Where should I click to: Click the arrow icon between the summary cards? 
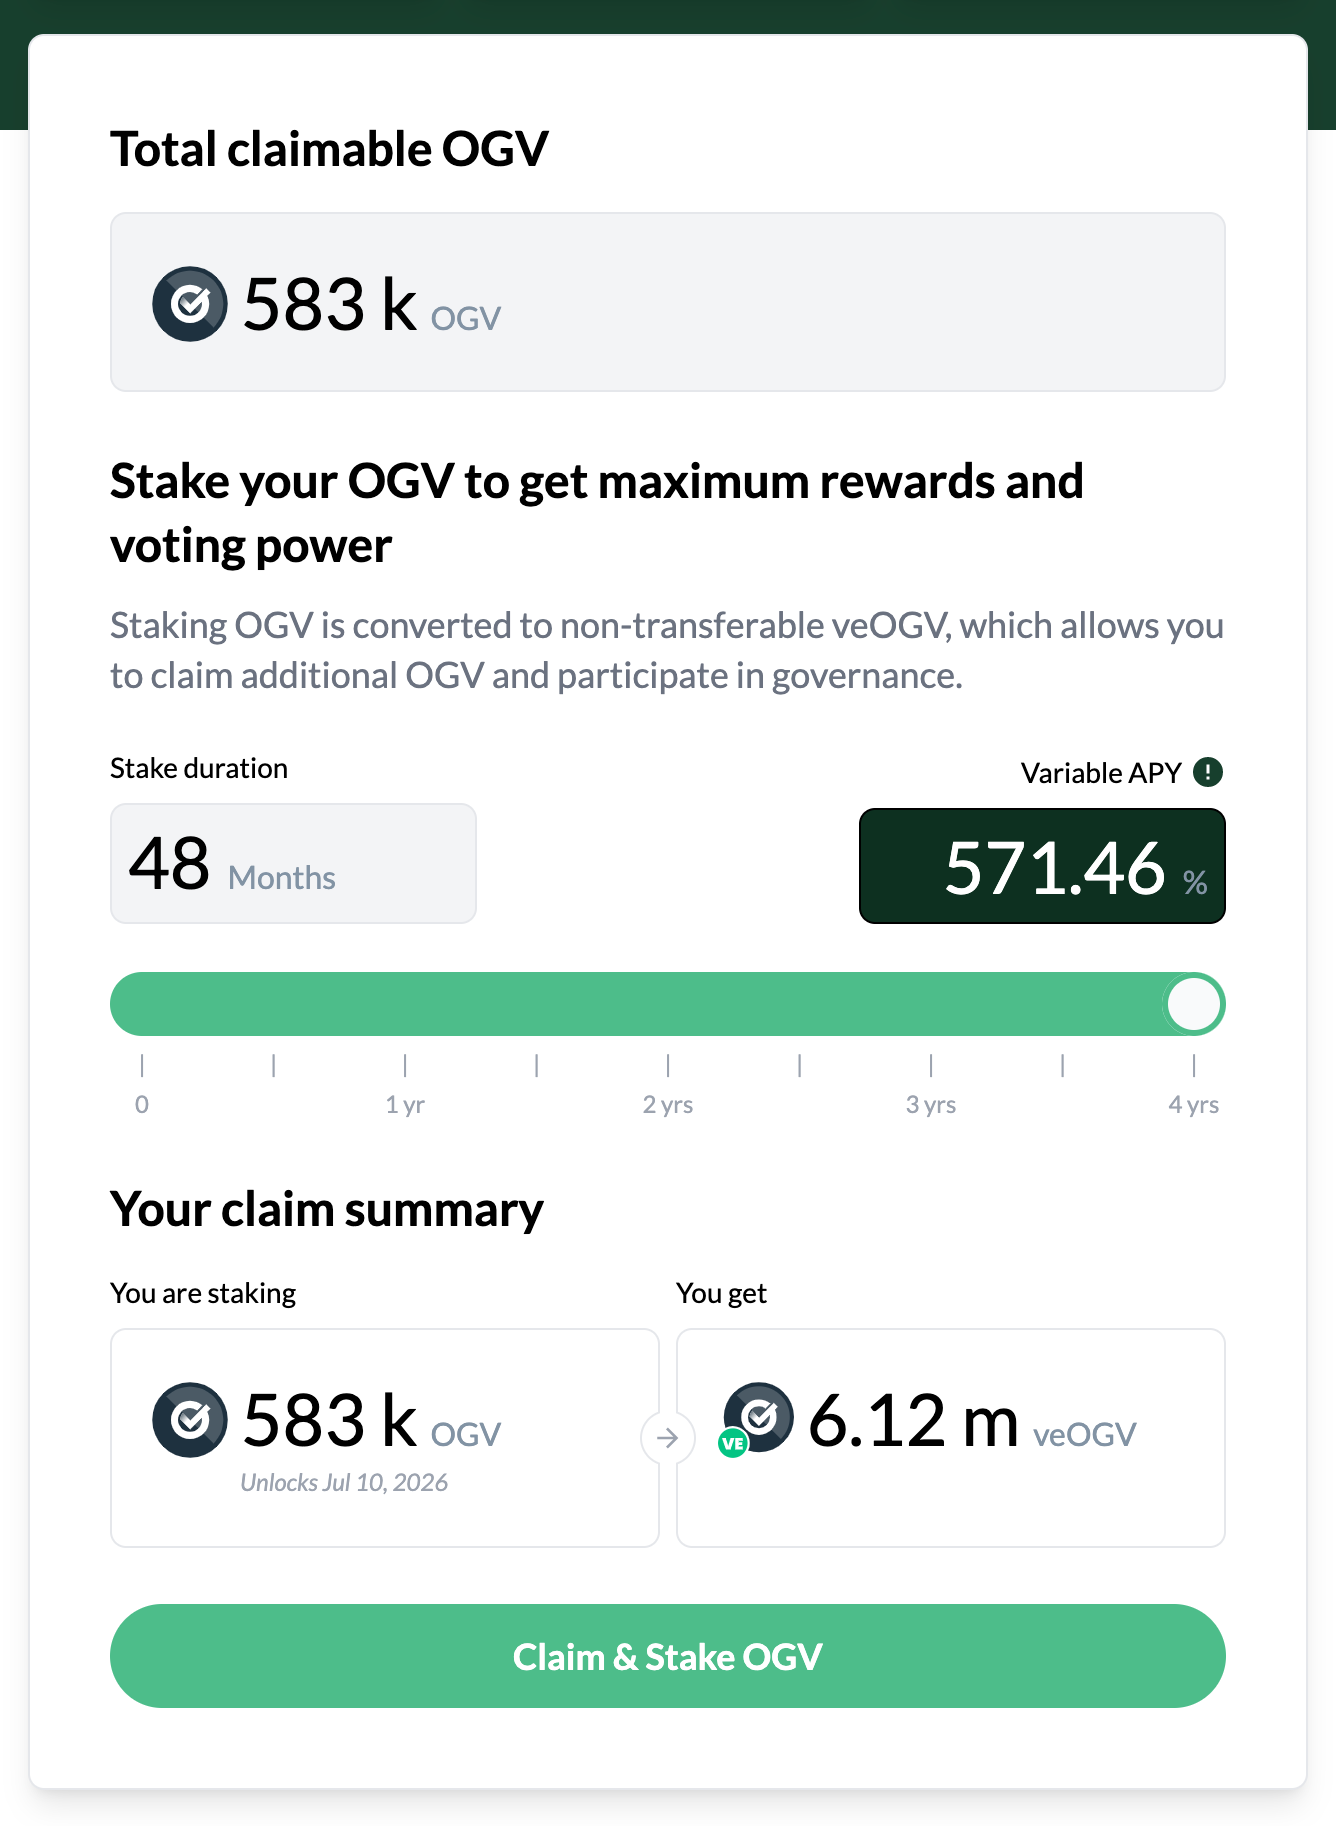[x=668, y=1438]
